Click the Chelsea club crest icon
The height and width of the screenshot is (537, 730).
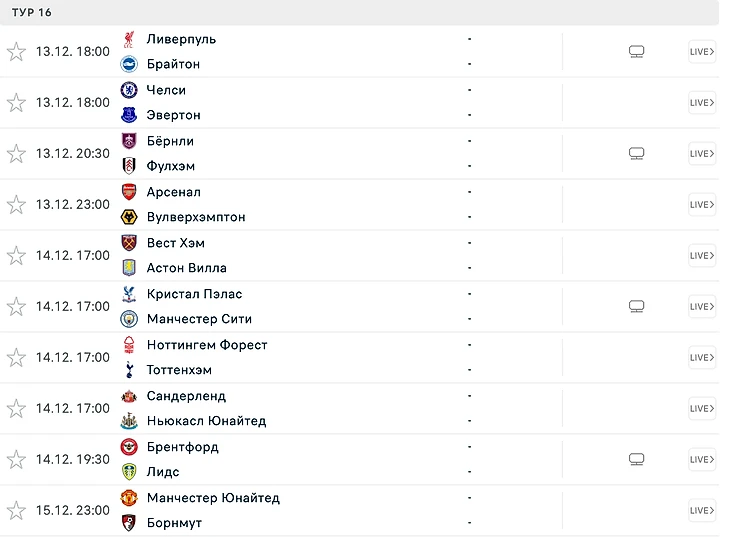click(x=128, y=90)
